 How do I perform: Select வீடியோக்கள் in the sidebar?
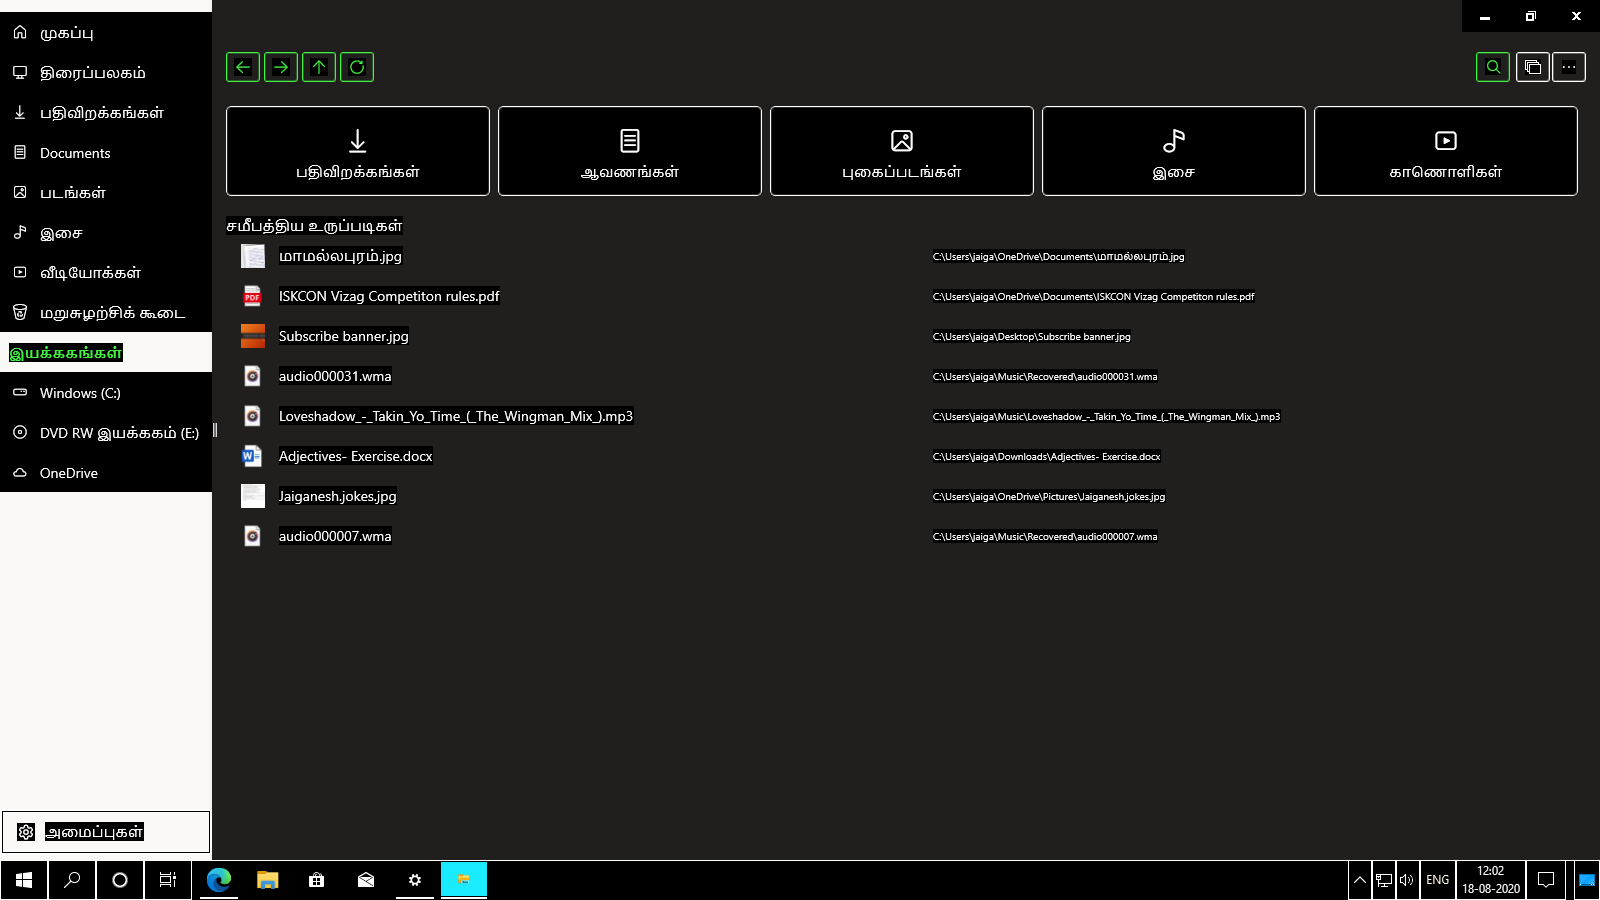pos(106,272)
